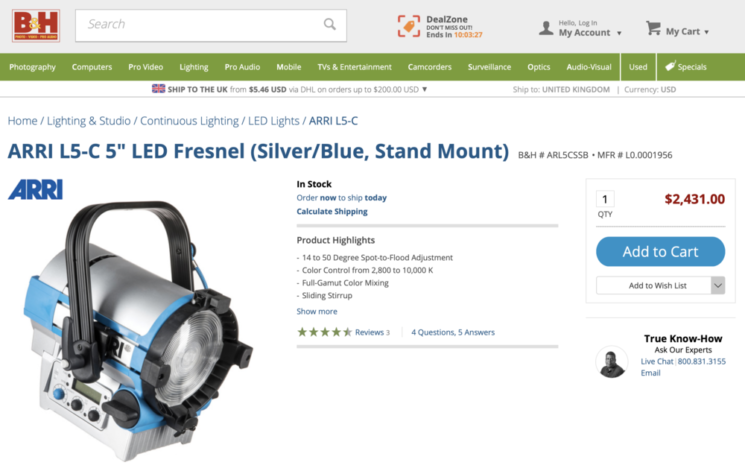Open the Calculate Shipping link

[332, 211]
